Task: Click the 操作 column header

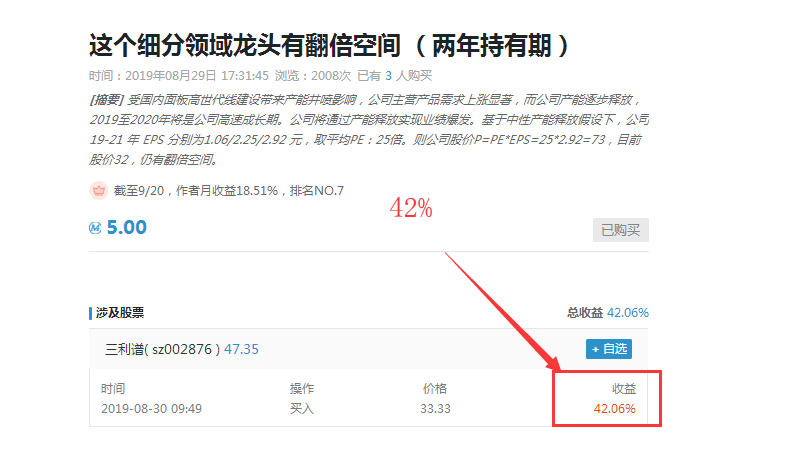Action: coord(302,388)
